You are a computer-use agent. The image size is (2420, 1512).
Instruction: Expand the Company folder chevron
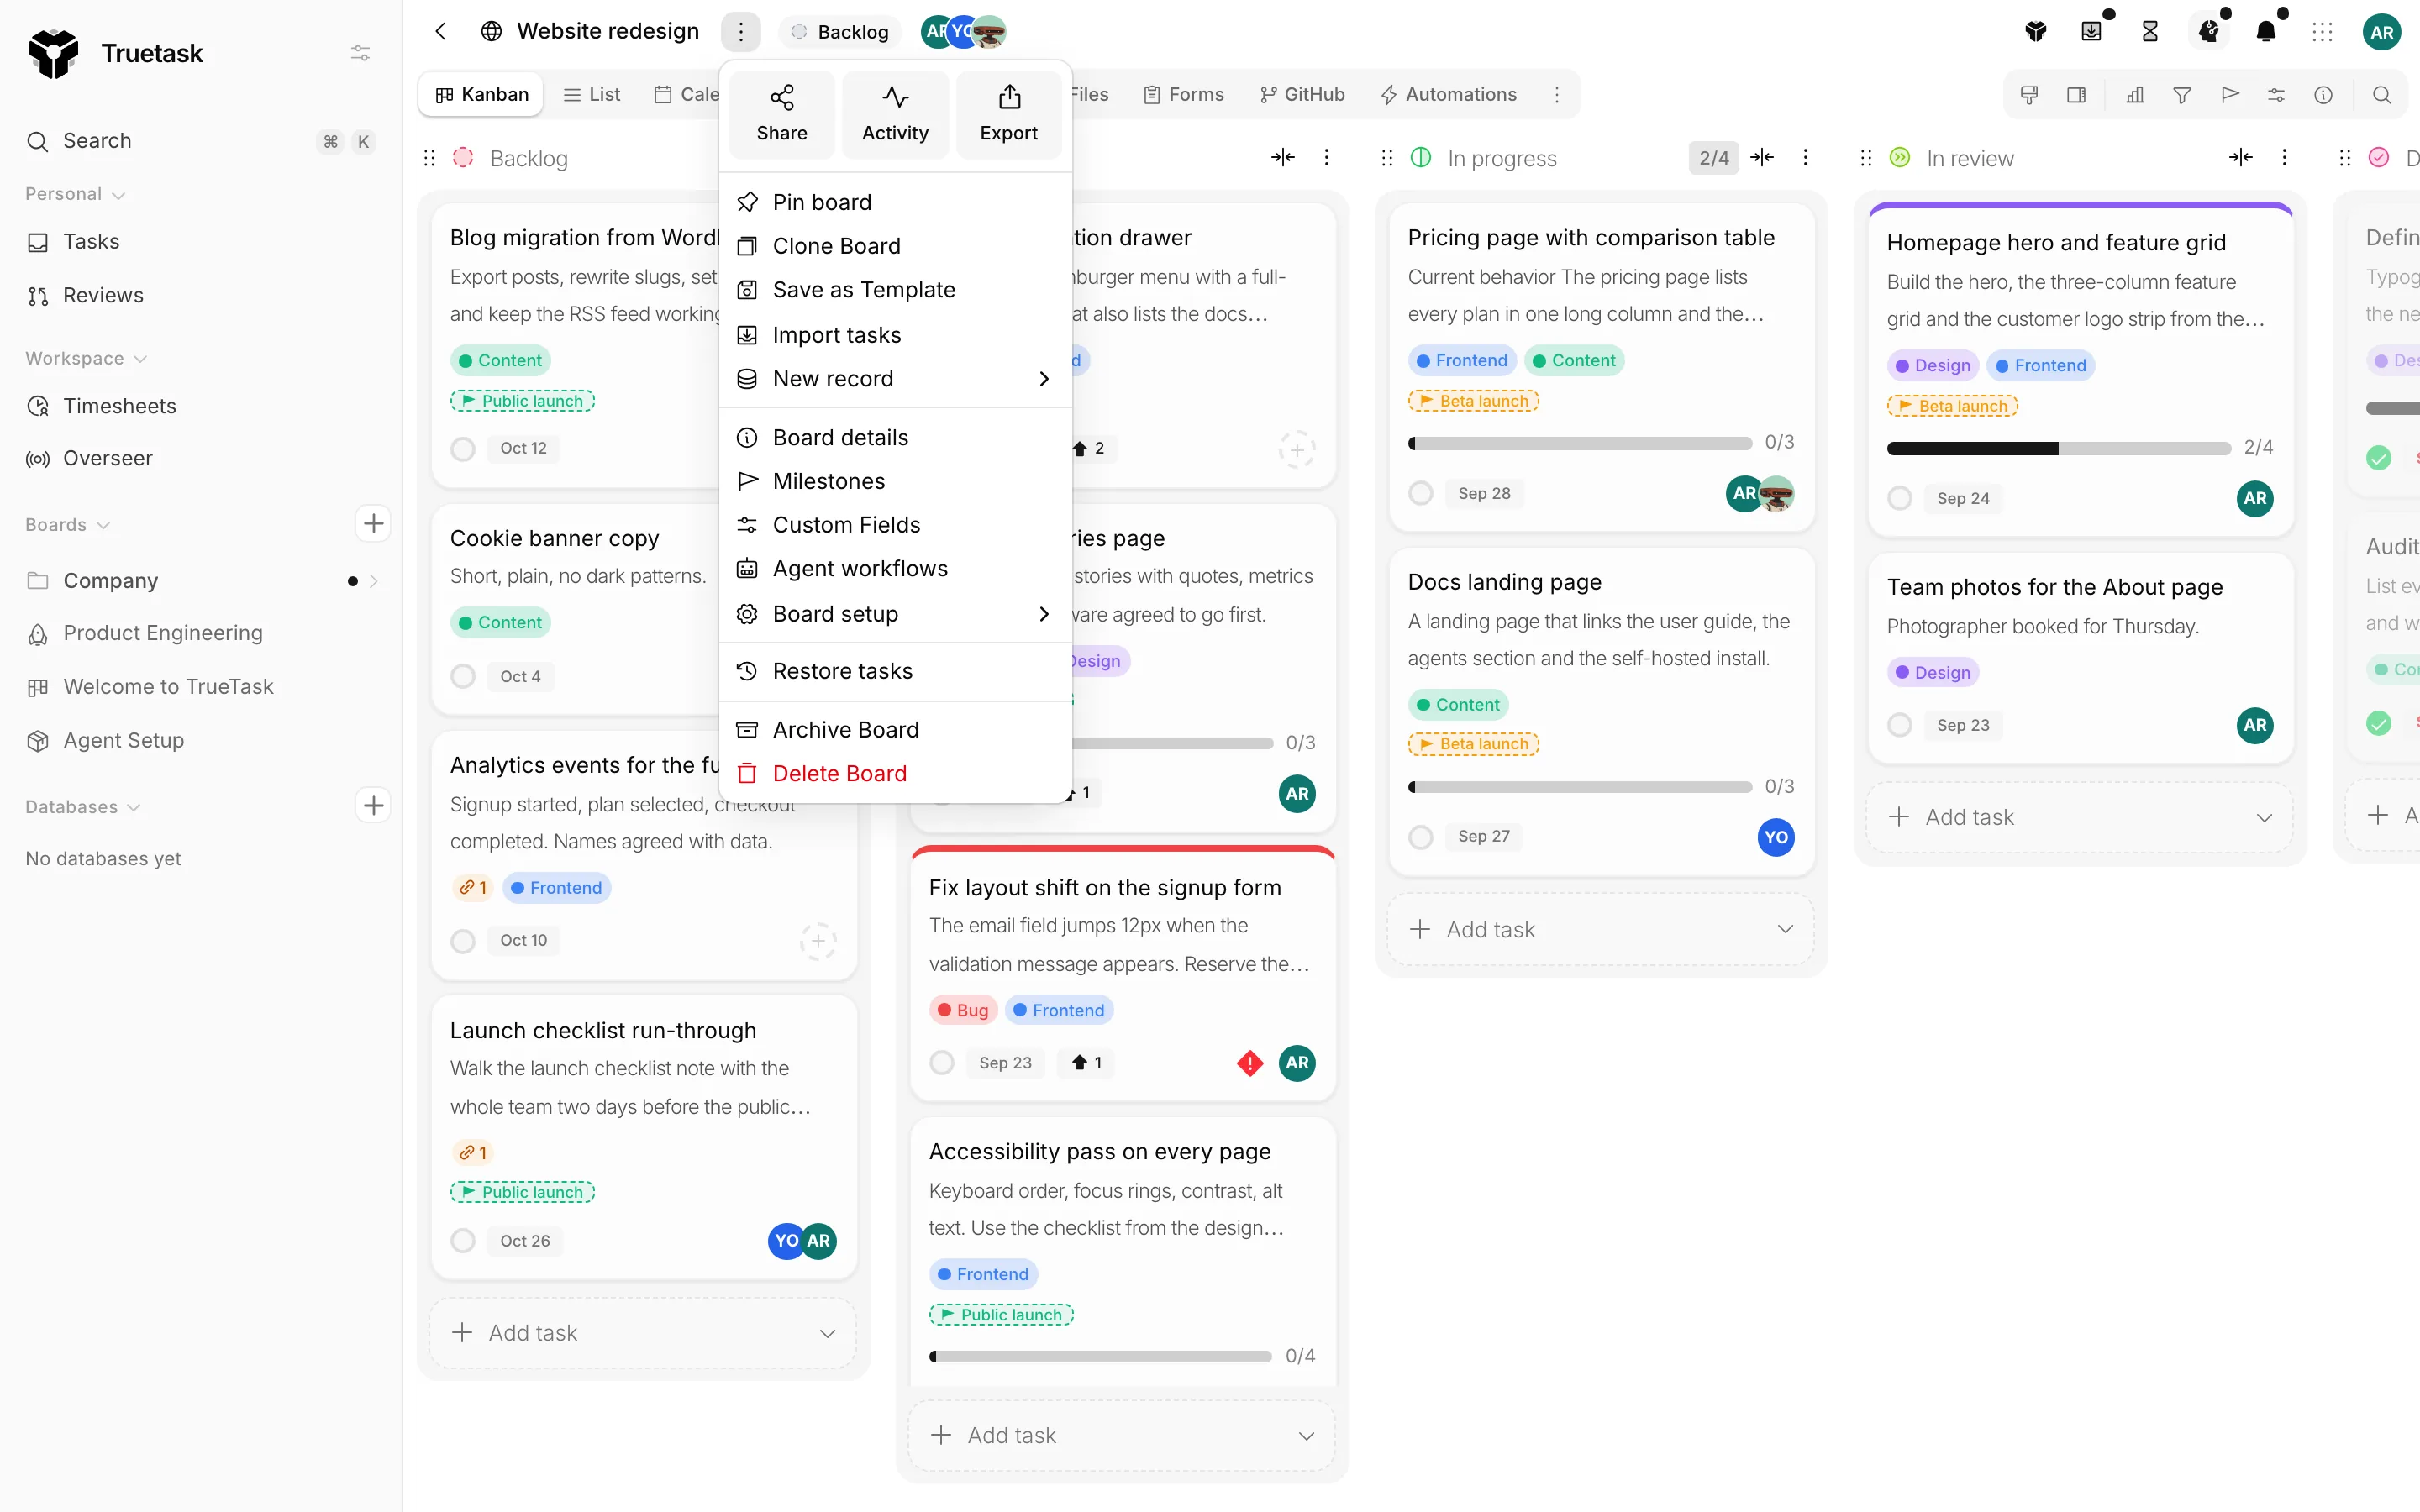pyautogui.click(x=373, y=581)
